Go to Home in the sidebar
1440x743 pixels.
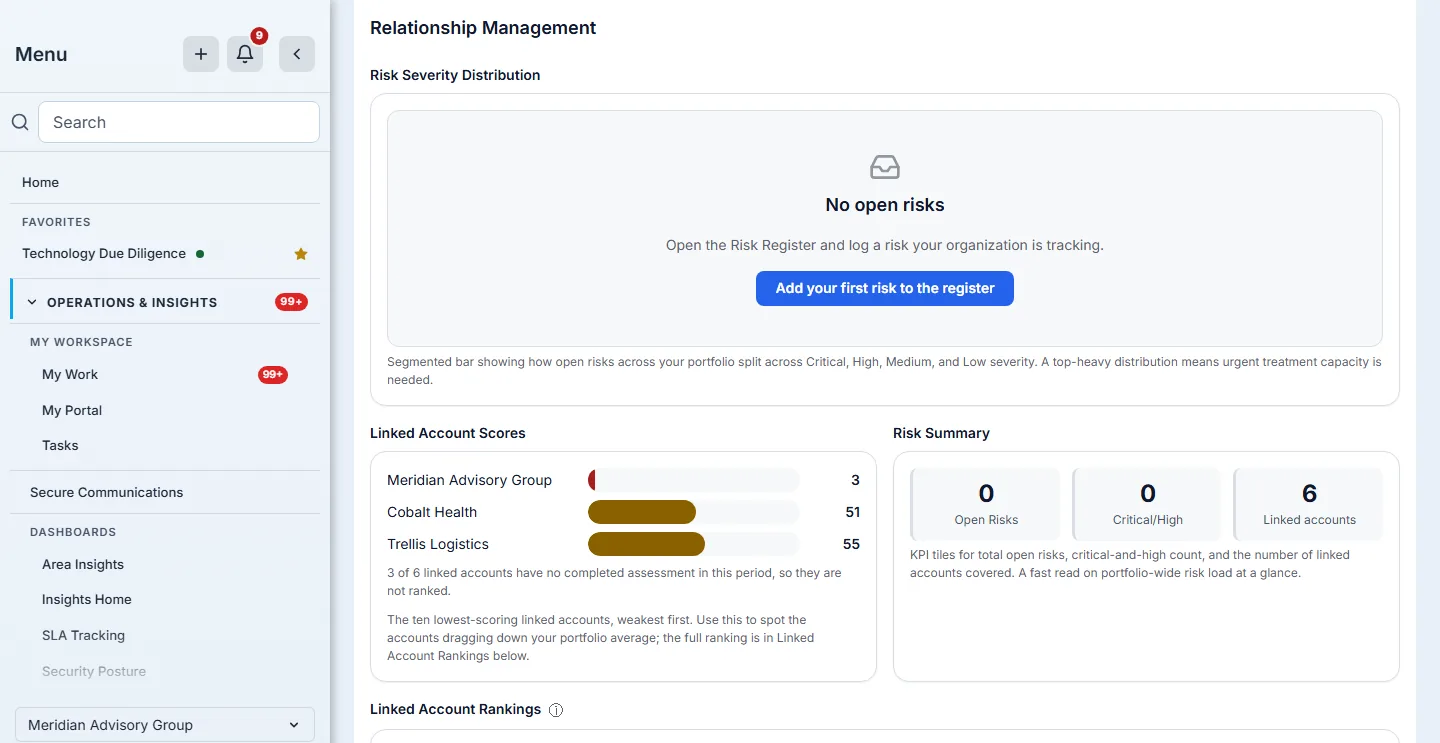coord(40,182)
